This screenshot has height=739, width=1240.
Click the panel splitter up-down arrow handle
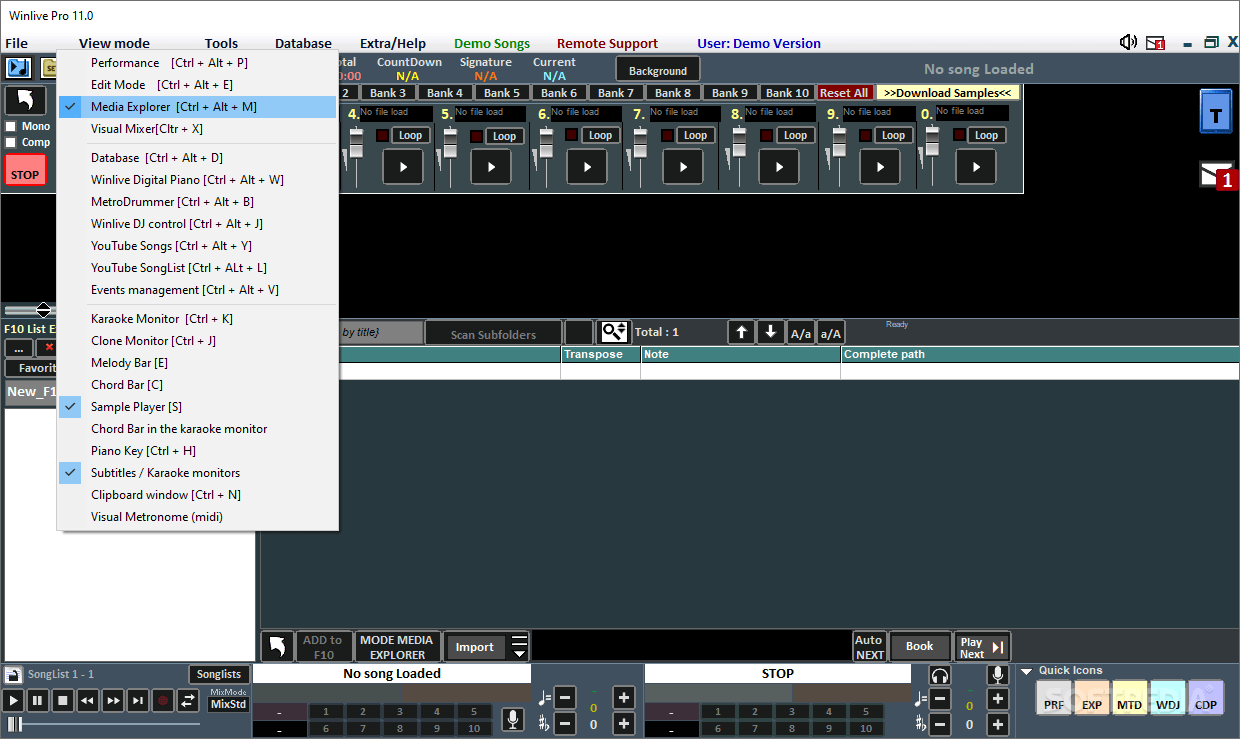point(43,310)
